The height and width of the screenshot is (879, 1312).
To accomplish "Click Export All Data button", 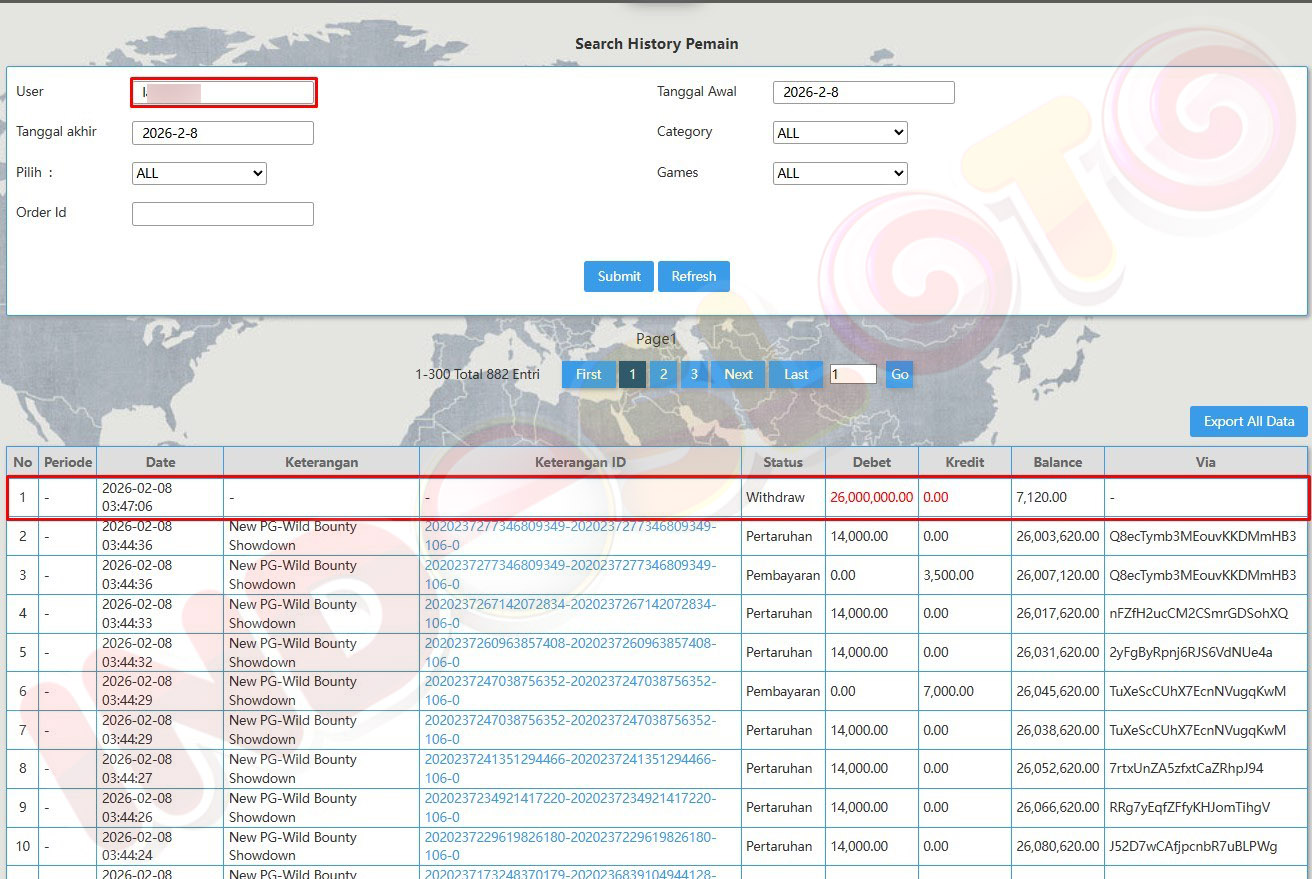I will tap(1248, 421).
